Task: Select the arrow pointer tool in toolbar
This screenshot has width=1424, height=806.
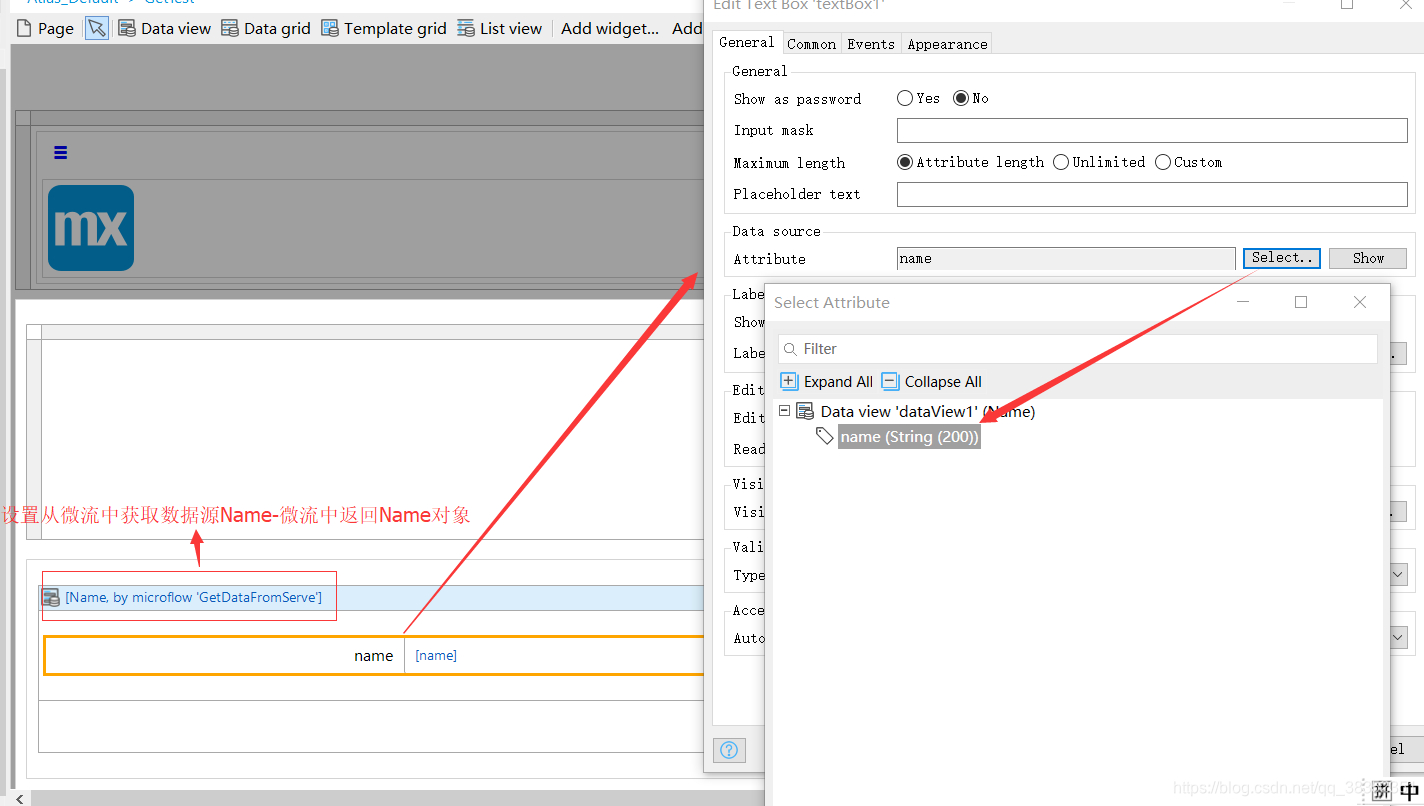Action: tap(97, 28)
